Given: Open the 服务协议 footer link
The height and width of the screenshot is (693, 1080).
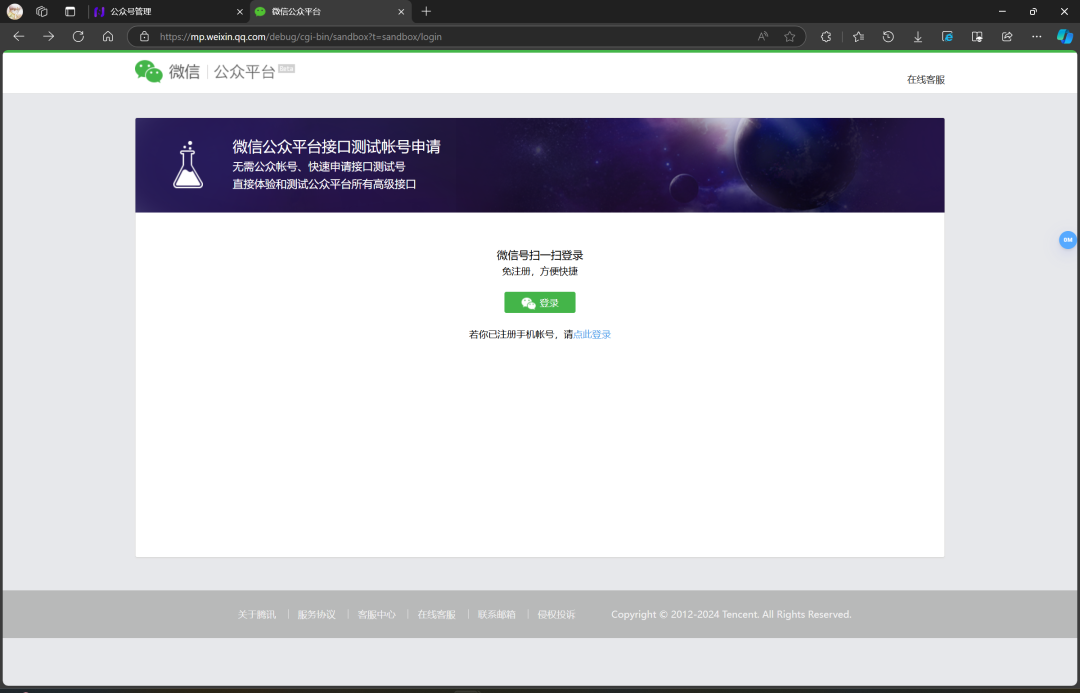Looking at the screenshot, I should click(316, 614).
